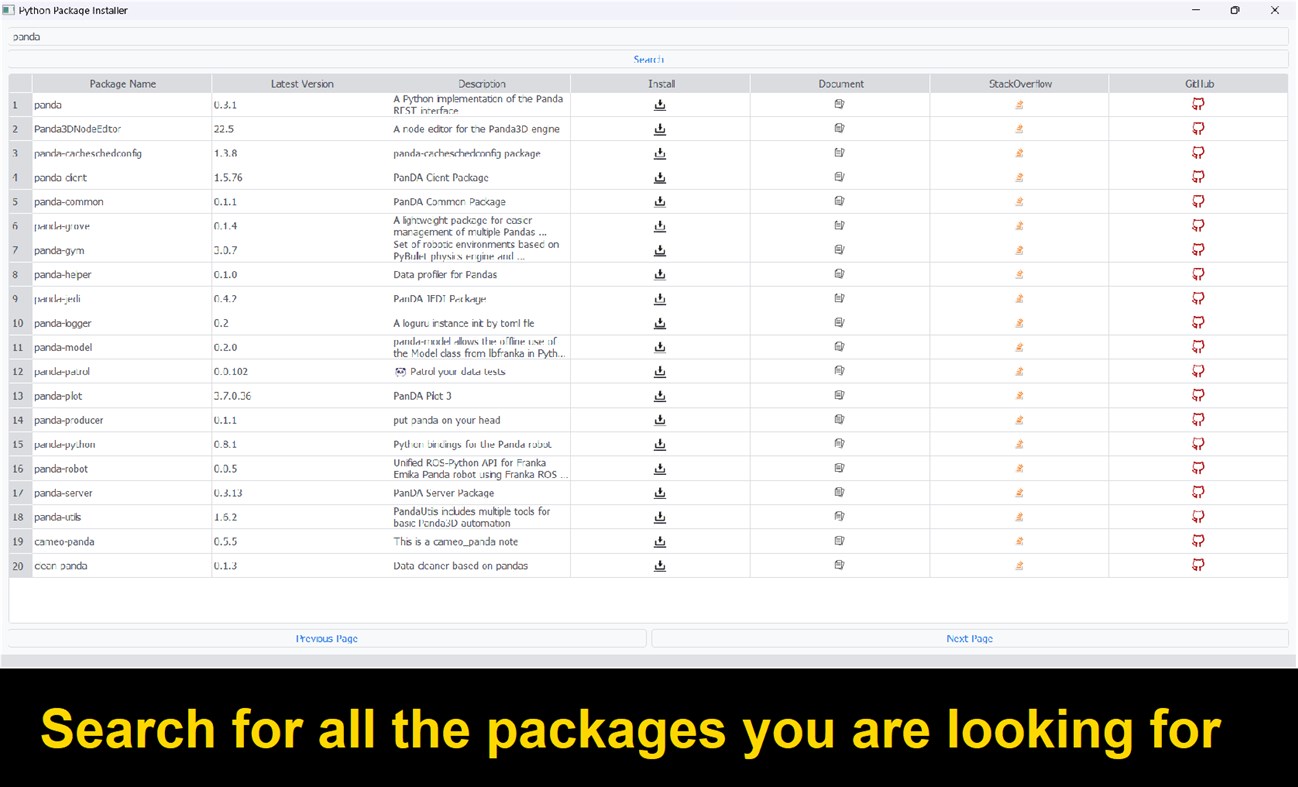Image resolution: width=1298 pixels, height=787 pixels.
Task: Open GitHub page for cameo-panda
Action: click(1197, 540)
